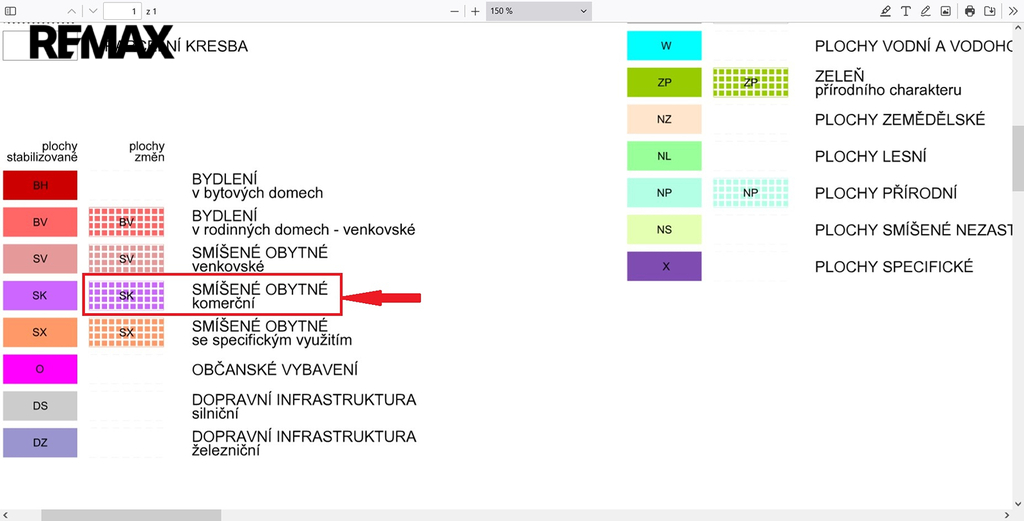The image size is (1024, 521).
Task: Click the cyan W legend swatch
Action: (x=665, y=46)
